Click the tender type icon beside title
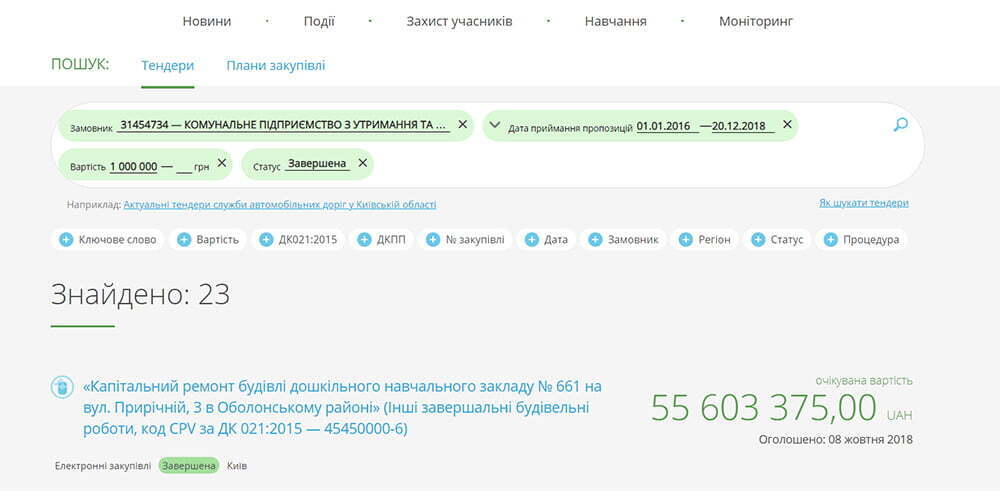Image resolution: width=1000 pixels, height=491 pixels. point(62,387)
